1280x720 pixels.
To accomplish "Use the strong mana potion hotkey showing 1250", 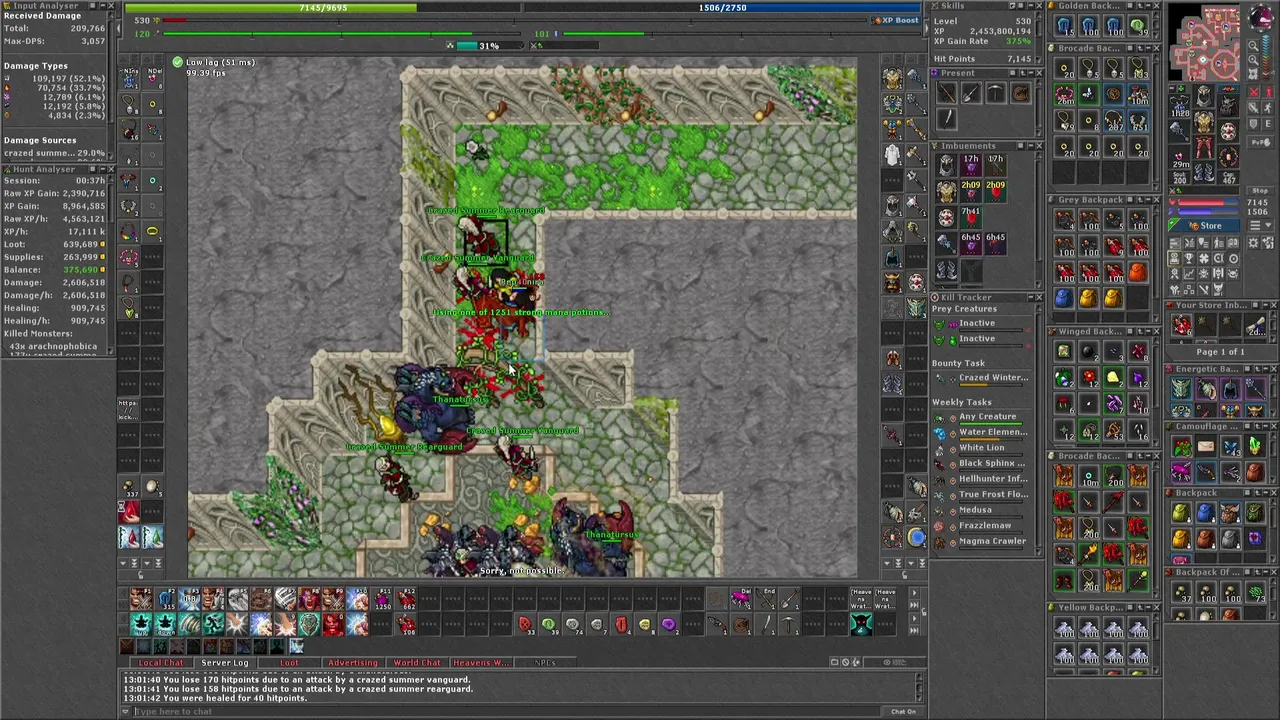I will pyautogui.click(x=383, y=600).
